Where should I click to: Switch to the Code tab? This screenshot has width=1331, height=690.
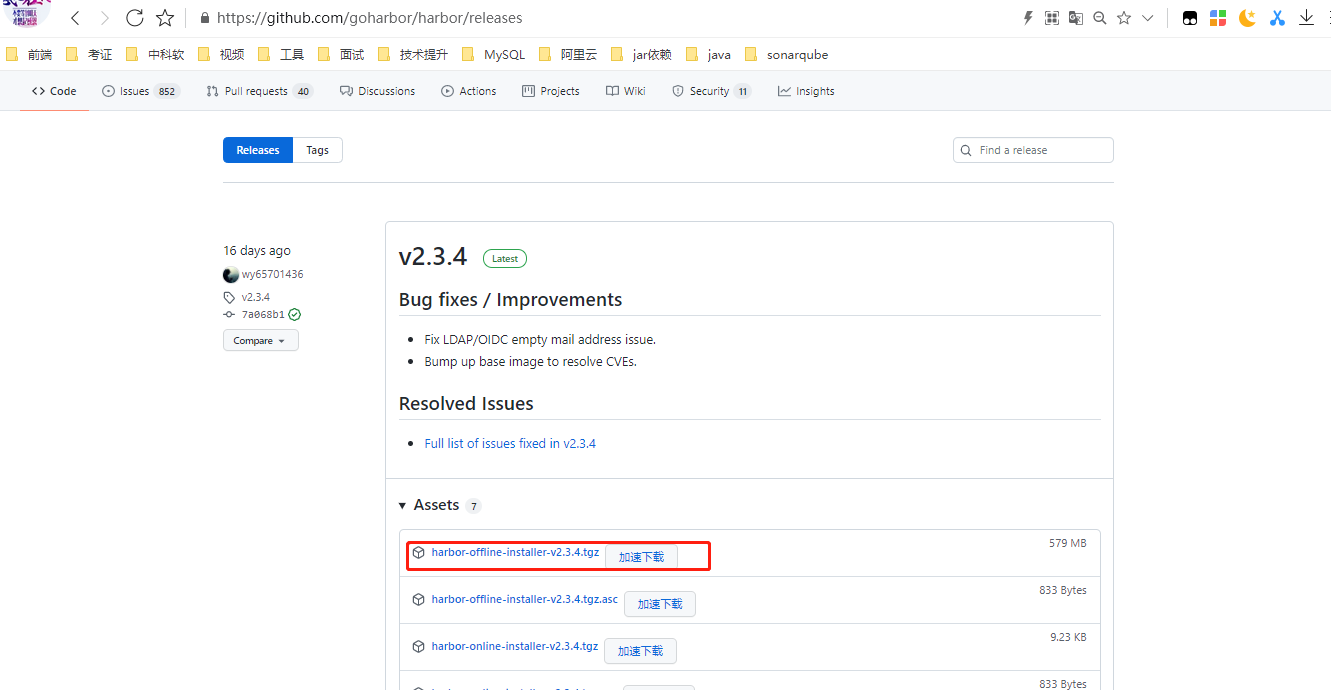point(54,91)
